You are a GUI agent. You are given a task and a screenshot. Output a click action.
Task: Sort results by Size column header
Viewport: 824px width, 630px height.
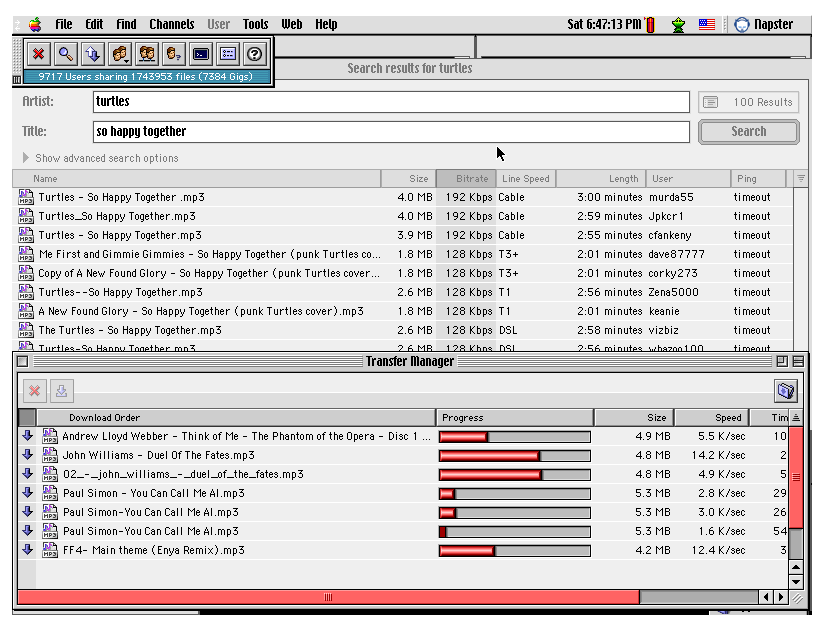(x=409, y=179)
